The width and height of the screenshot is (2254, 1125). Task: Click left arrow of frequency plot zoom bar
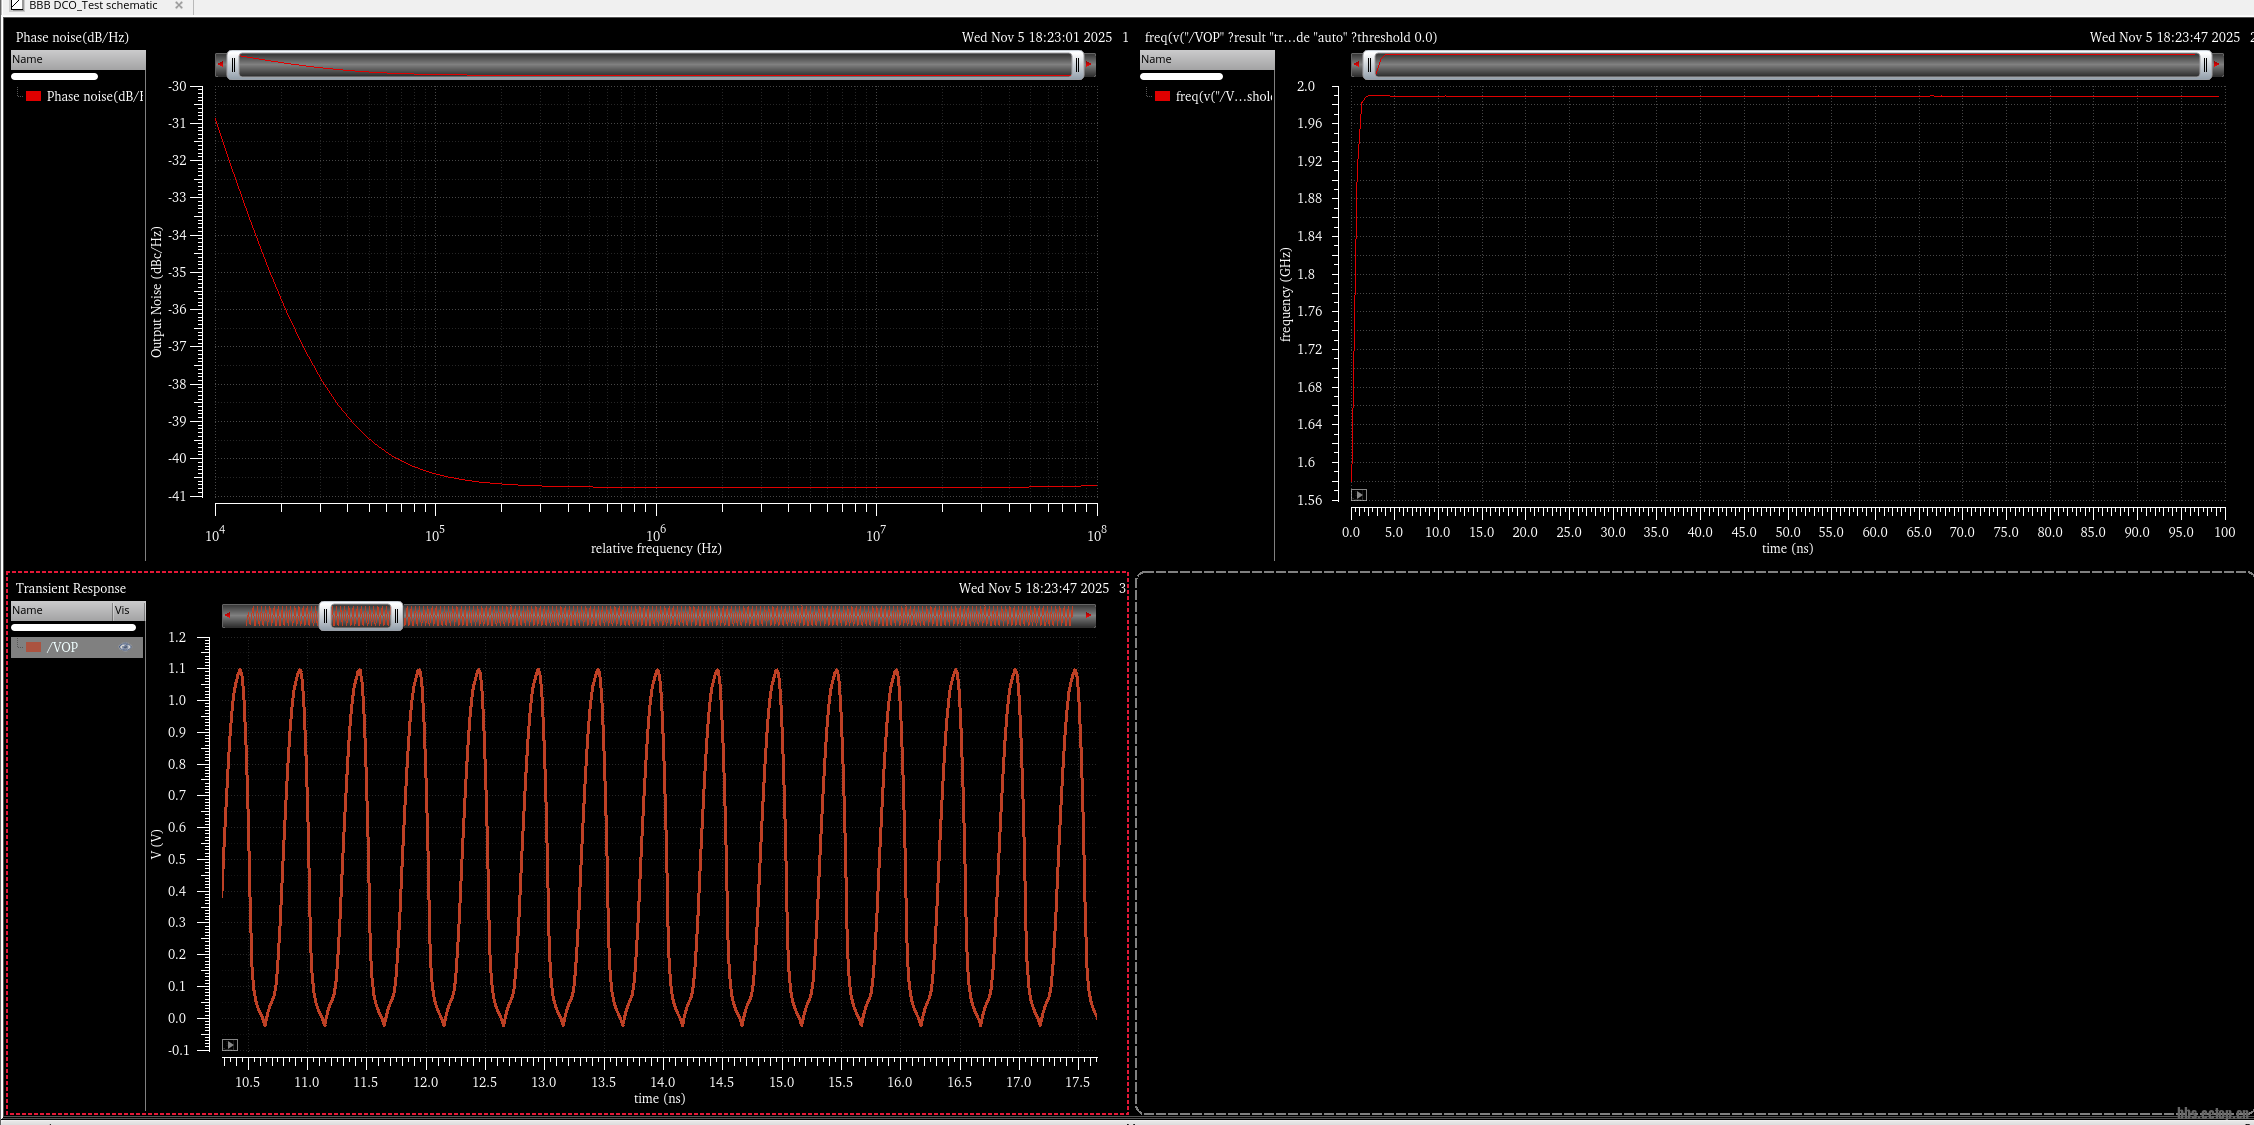1356,65
